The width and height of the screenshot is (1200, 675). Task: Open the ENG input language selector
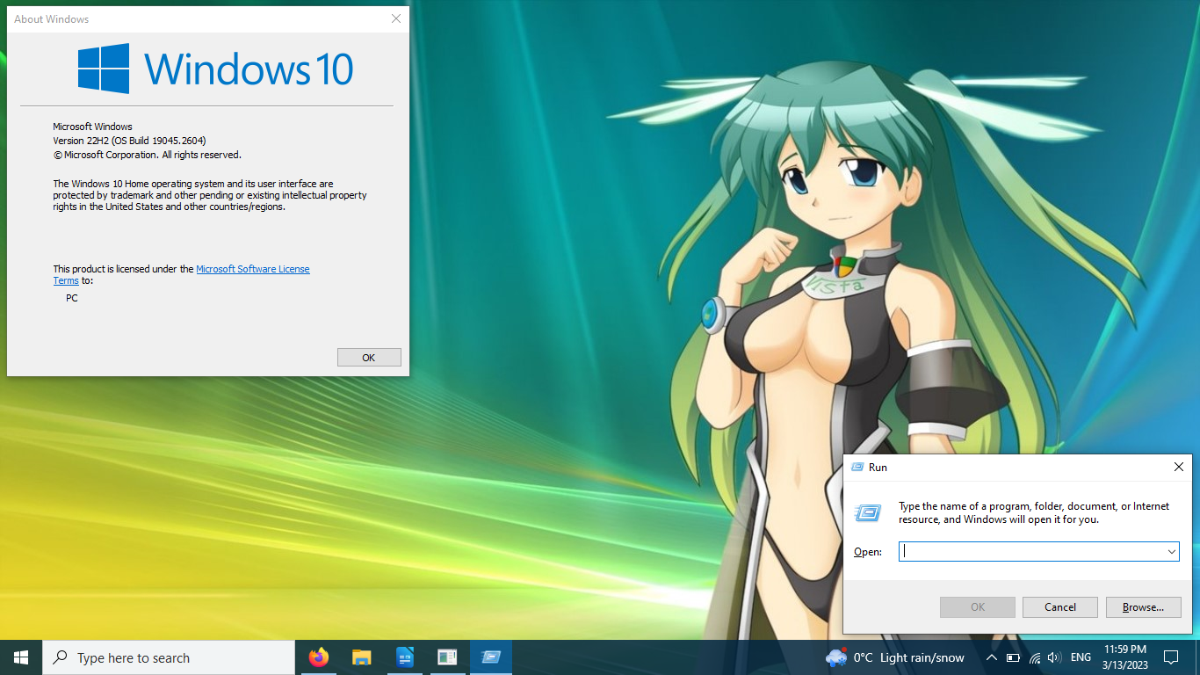pos(1081,657)
